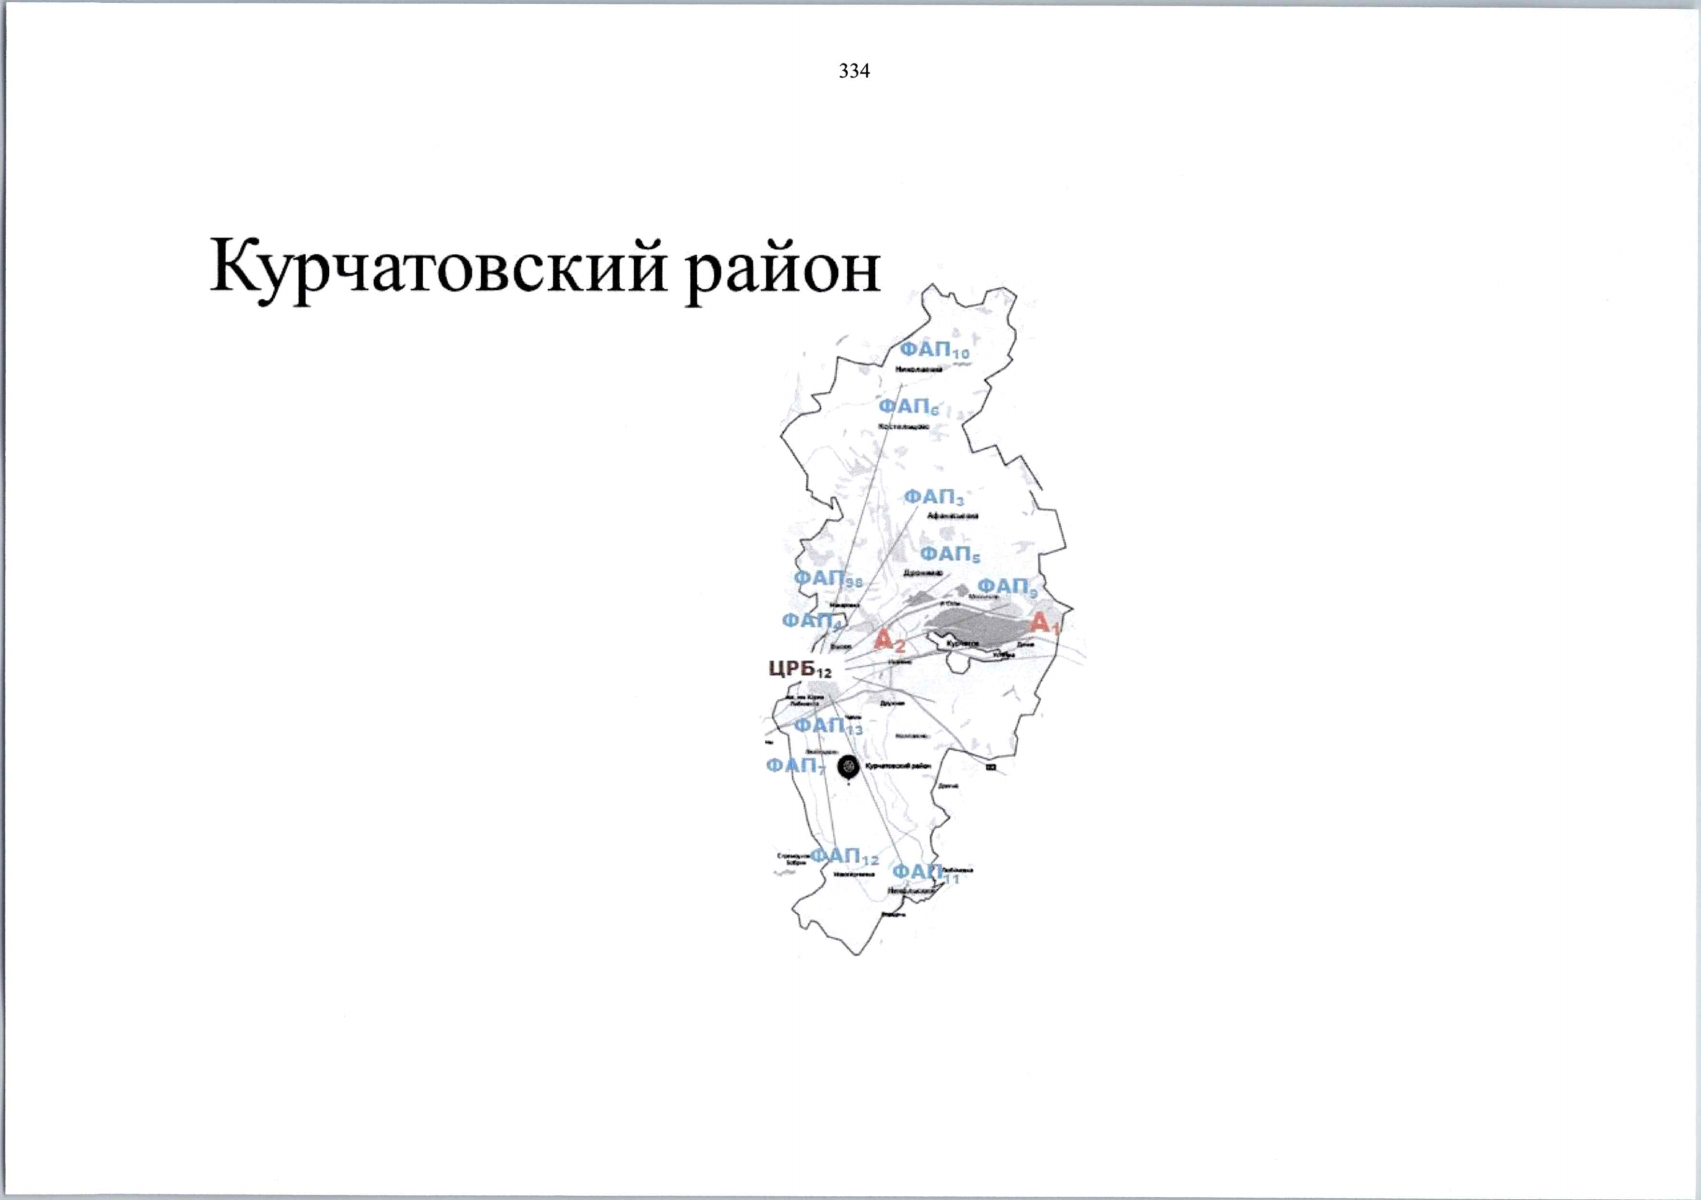Select the ФАП98 label on the left

pyautogui.click(x=826, y=580)
